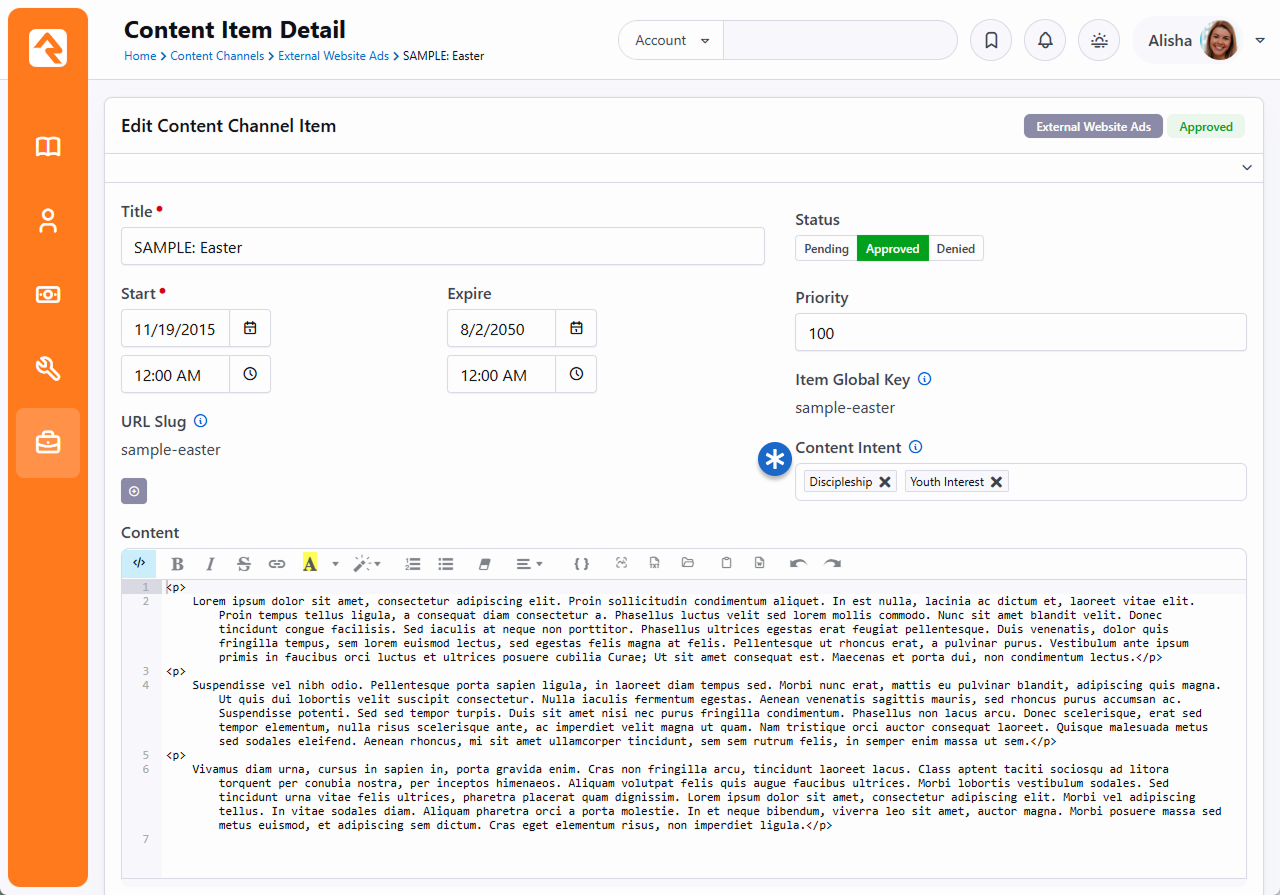Open the person section in the sidebar
This screenshot has height=895, width=1280.
[x=48, y=221]
